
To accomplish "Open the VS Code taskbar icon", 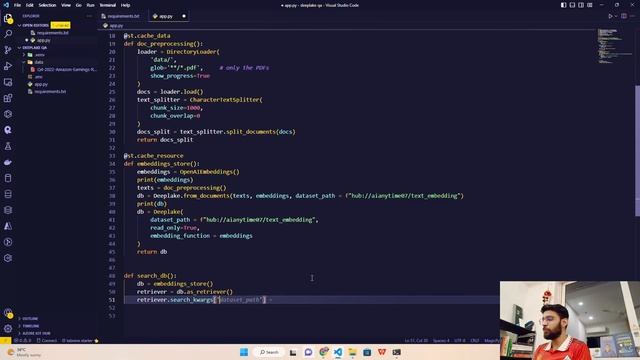I will [338, 352].
